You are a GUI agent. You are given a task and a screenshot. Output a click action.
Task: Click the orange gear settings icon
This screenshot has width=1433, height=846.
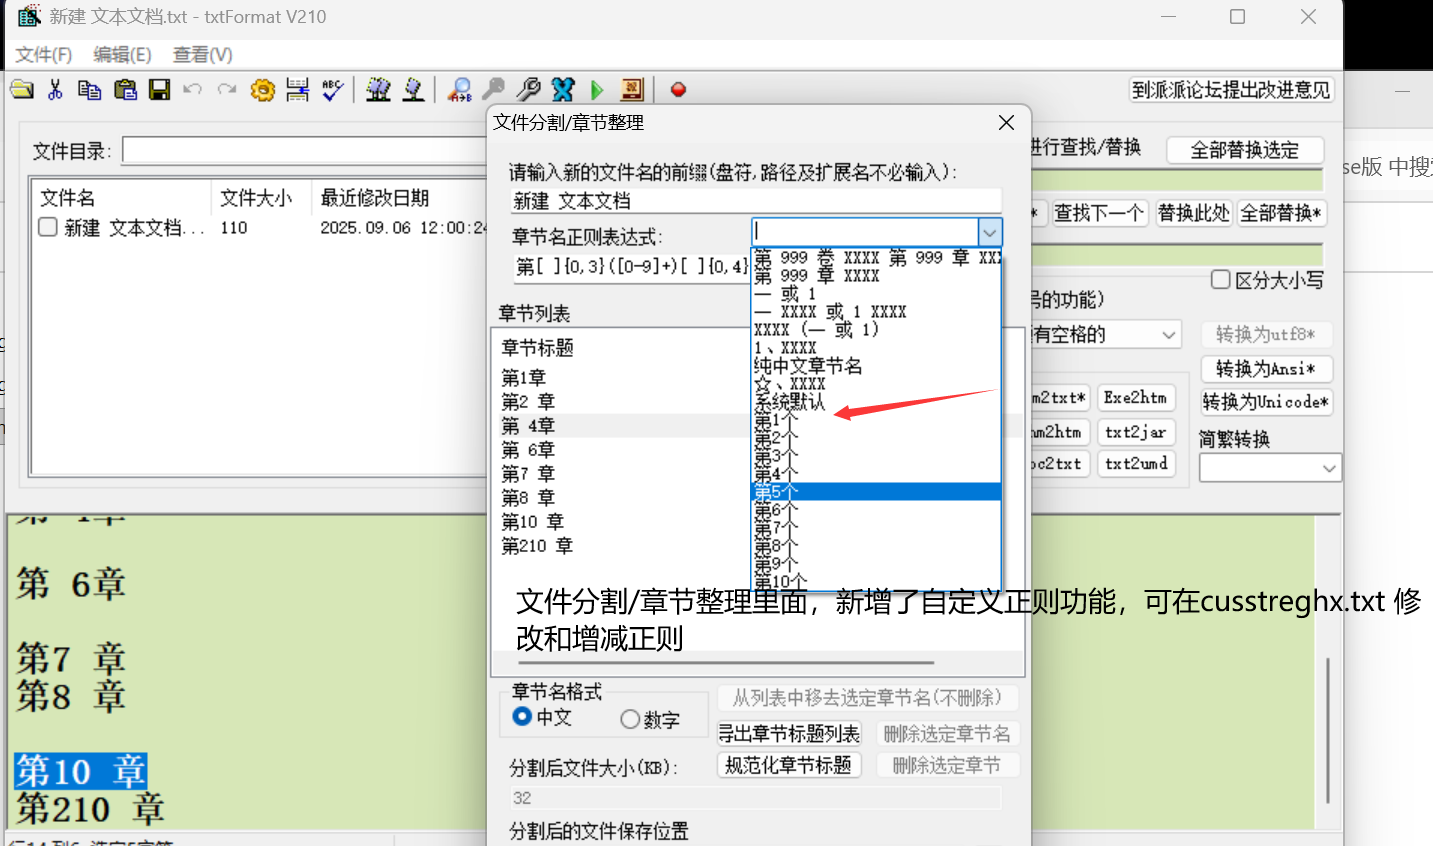click(262, 90)
